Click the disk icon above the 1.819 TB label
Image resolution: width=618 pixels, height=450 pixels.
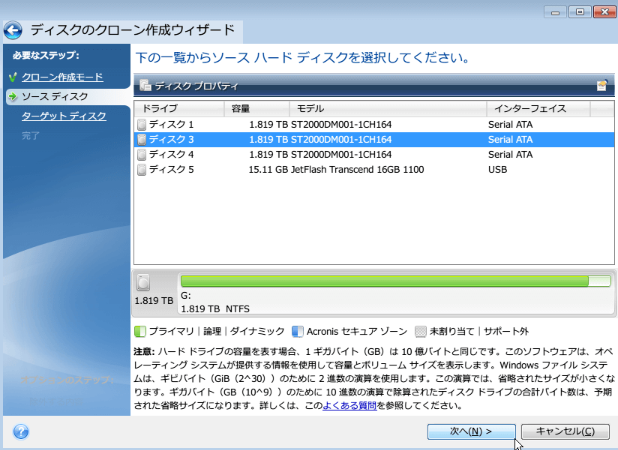tap(143, 283)
